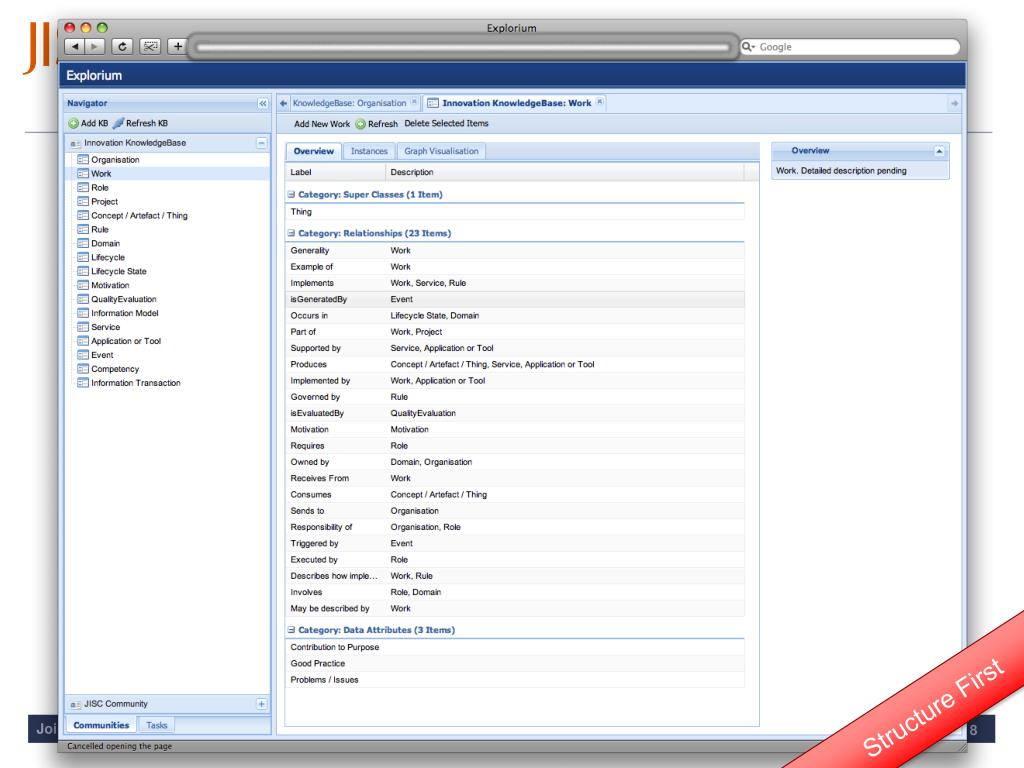Click the Add KB button label
1024x768 pixels.
point(95,123)
